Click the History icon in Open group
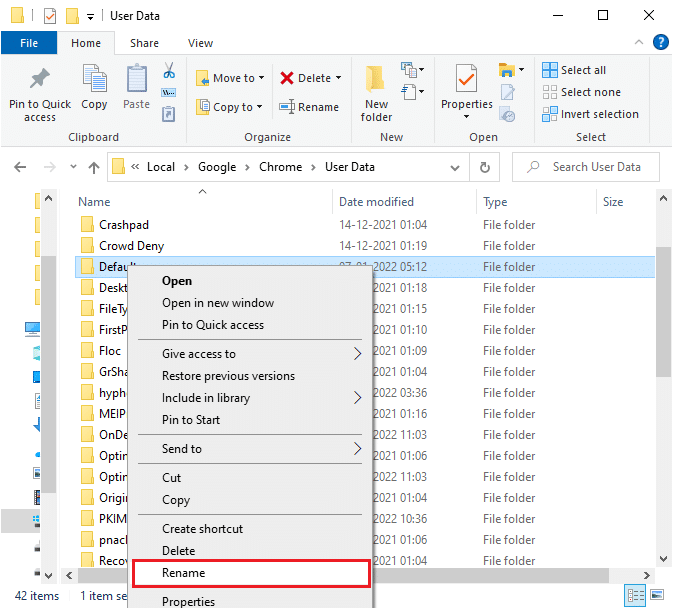Image resolution: width=673 pixels, height=608 pixels. click(507, 115)
